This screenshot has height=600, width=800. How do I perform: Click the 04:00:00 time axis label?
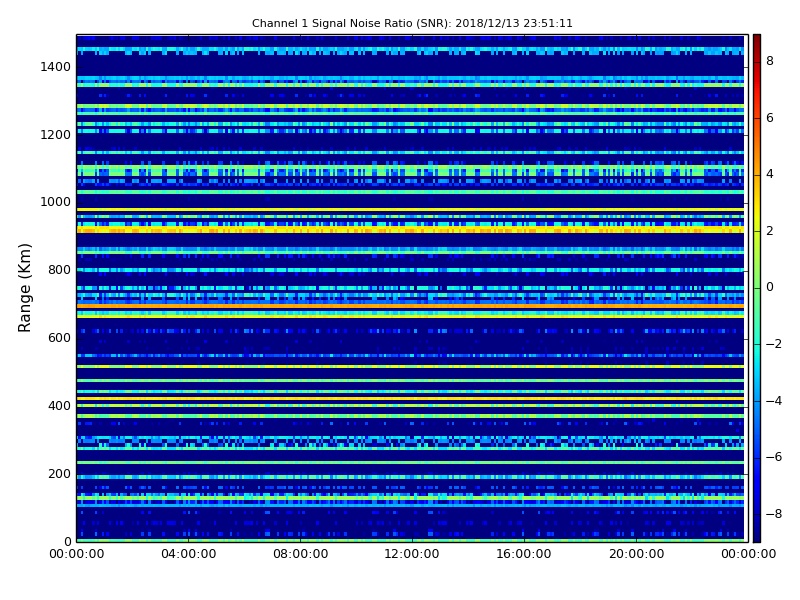tap(189, 554)
